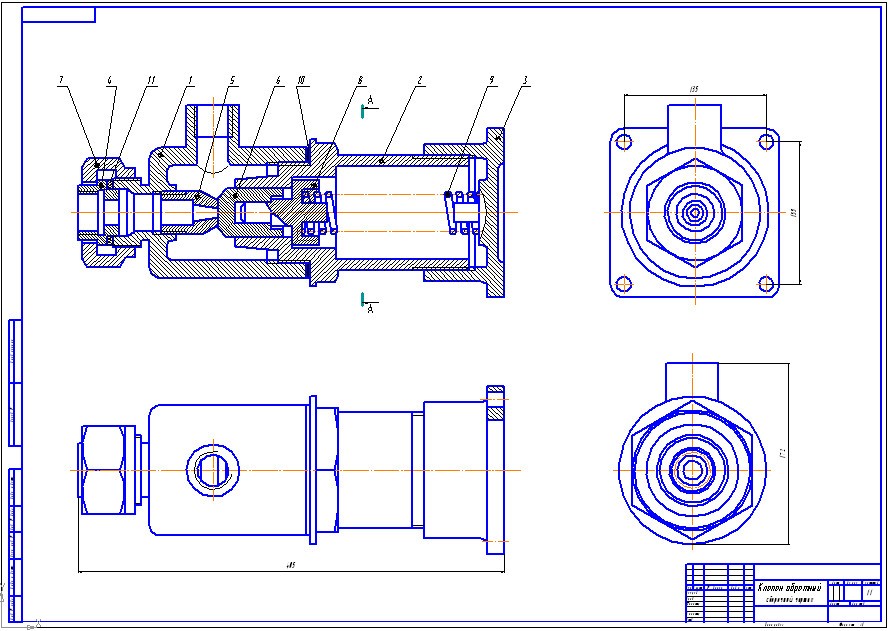Click the title 'Клапан обратный' in the title block
Screen dimensions: 889x631
(789, 588)
